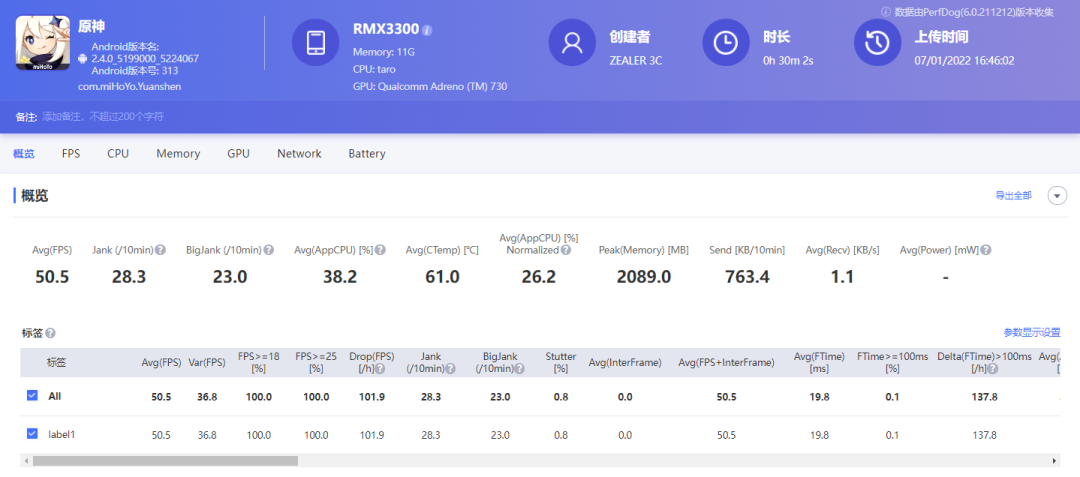
Task: Open the Battery tab
Action: click(366, 154)
